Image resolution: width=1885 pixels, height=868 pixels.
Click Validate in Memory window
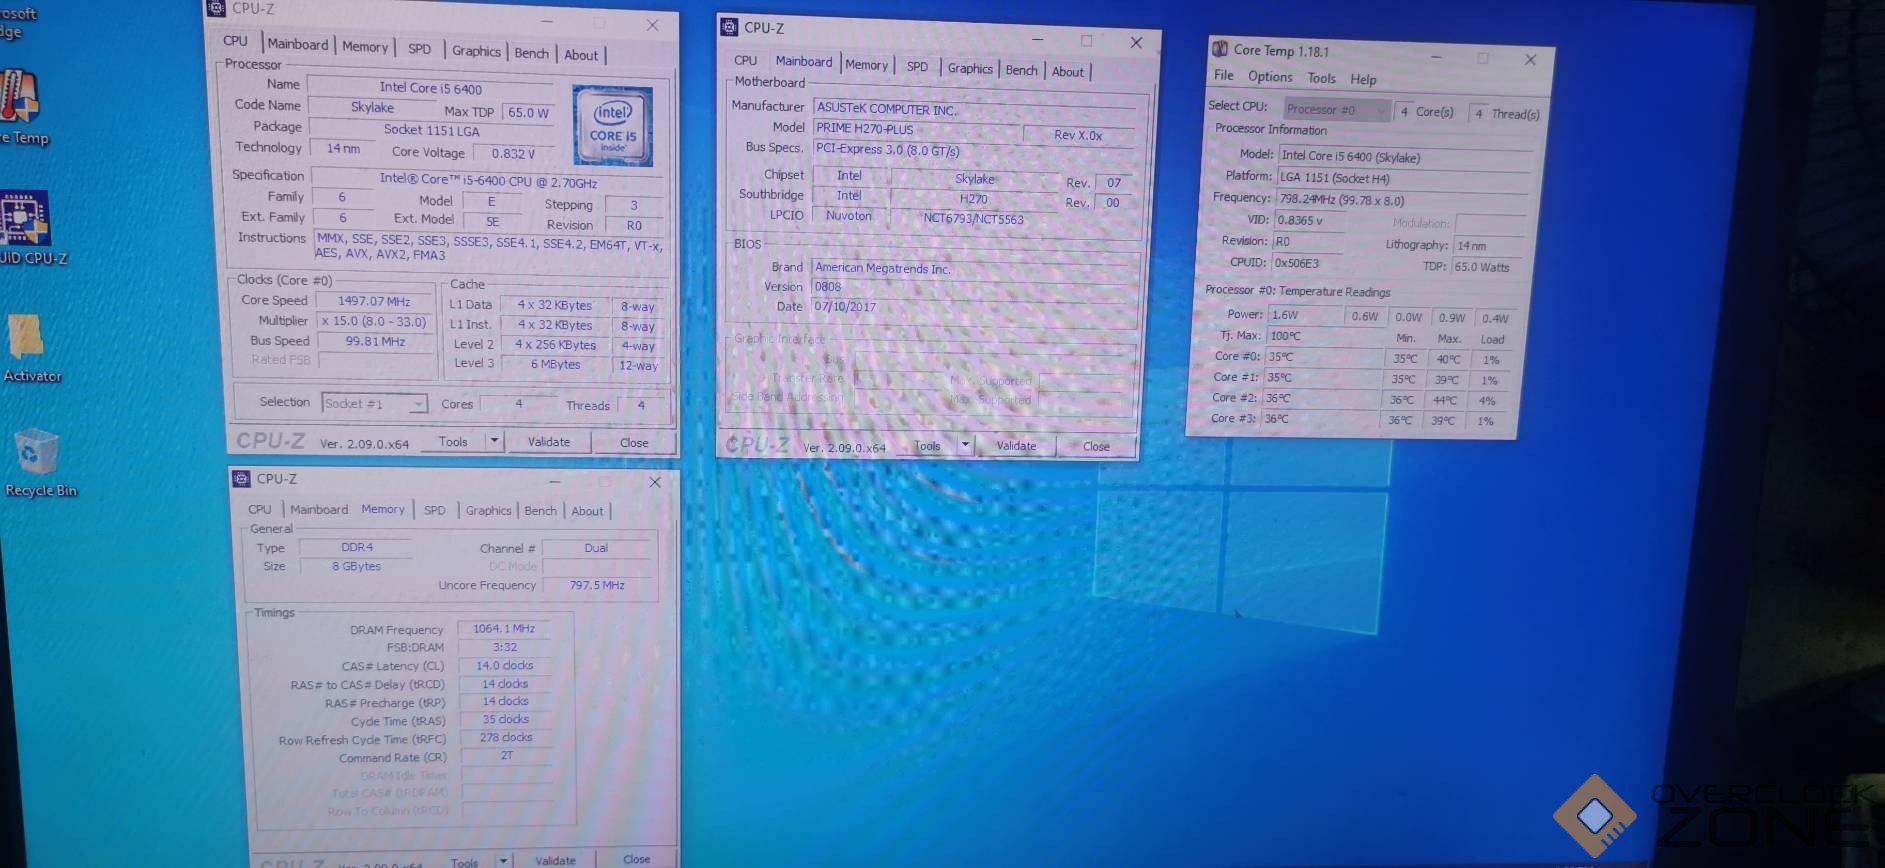coord(555,861)
